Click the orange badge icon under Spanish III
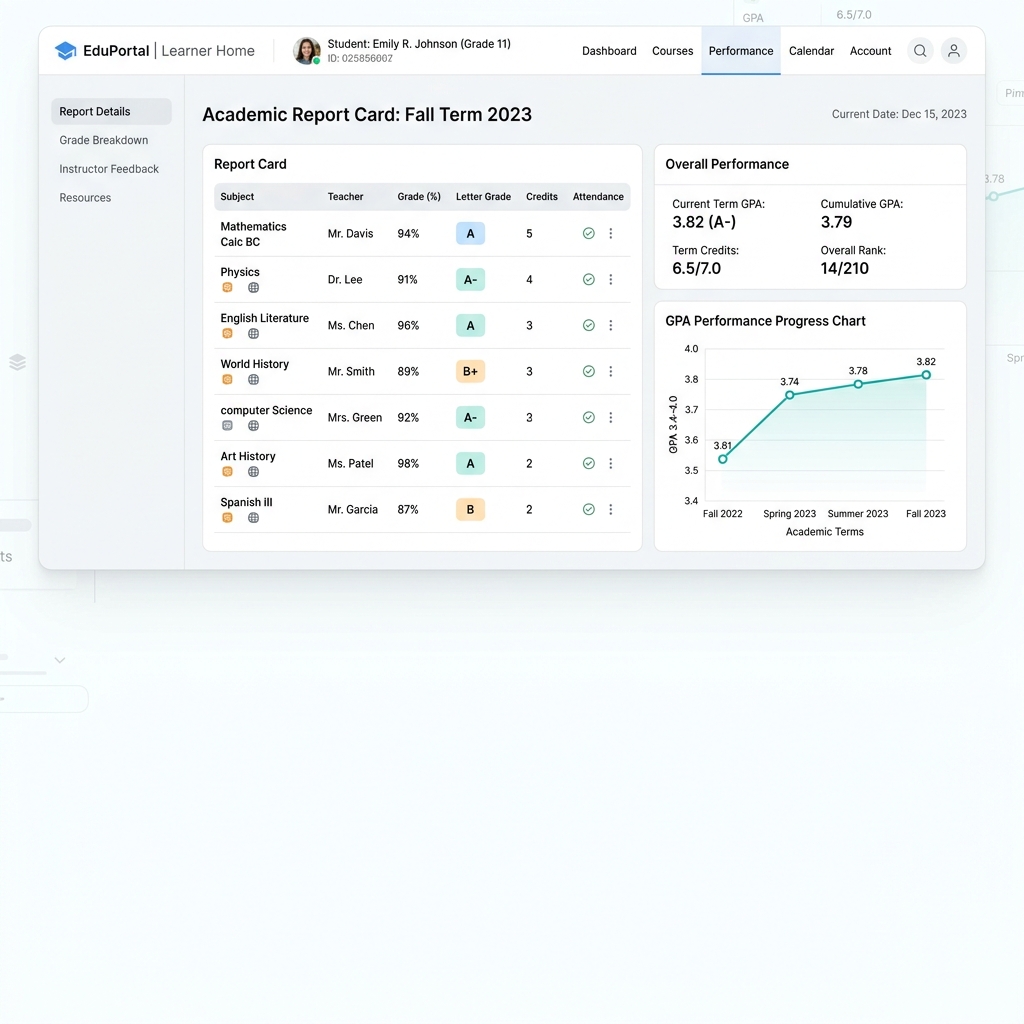The width and height of the screenshot is (1024, 1024). pos(227,518)
